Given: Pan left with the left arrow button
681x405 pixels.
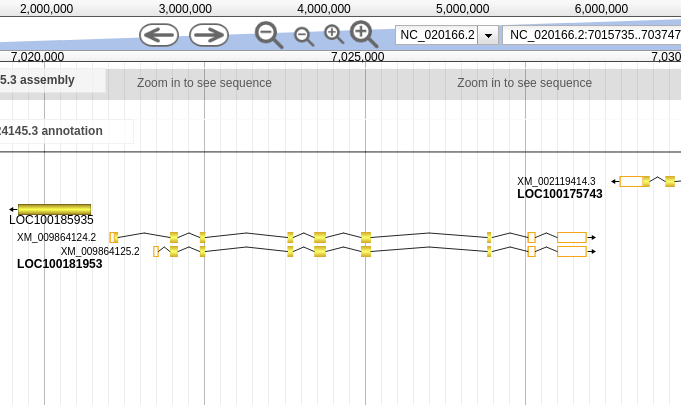Looking at the screenshot, I should [x=159, y=35].
